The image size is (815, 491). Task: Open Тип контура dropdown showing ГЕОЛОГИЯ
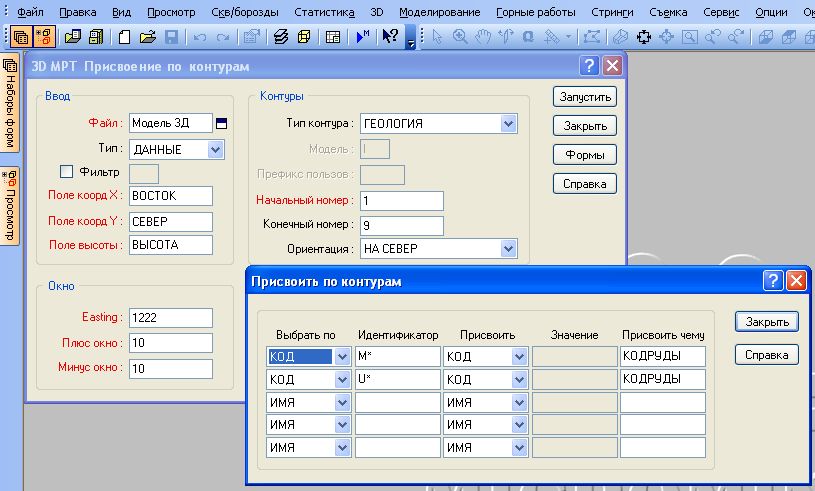coord(508,124)
